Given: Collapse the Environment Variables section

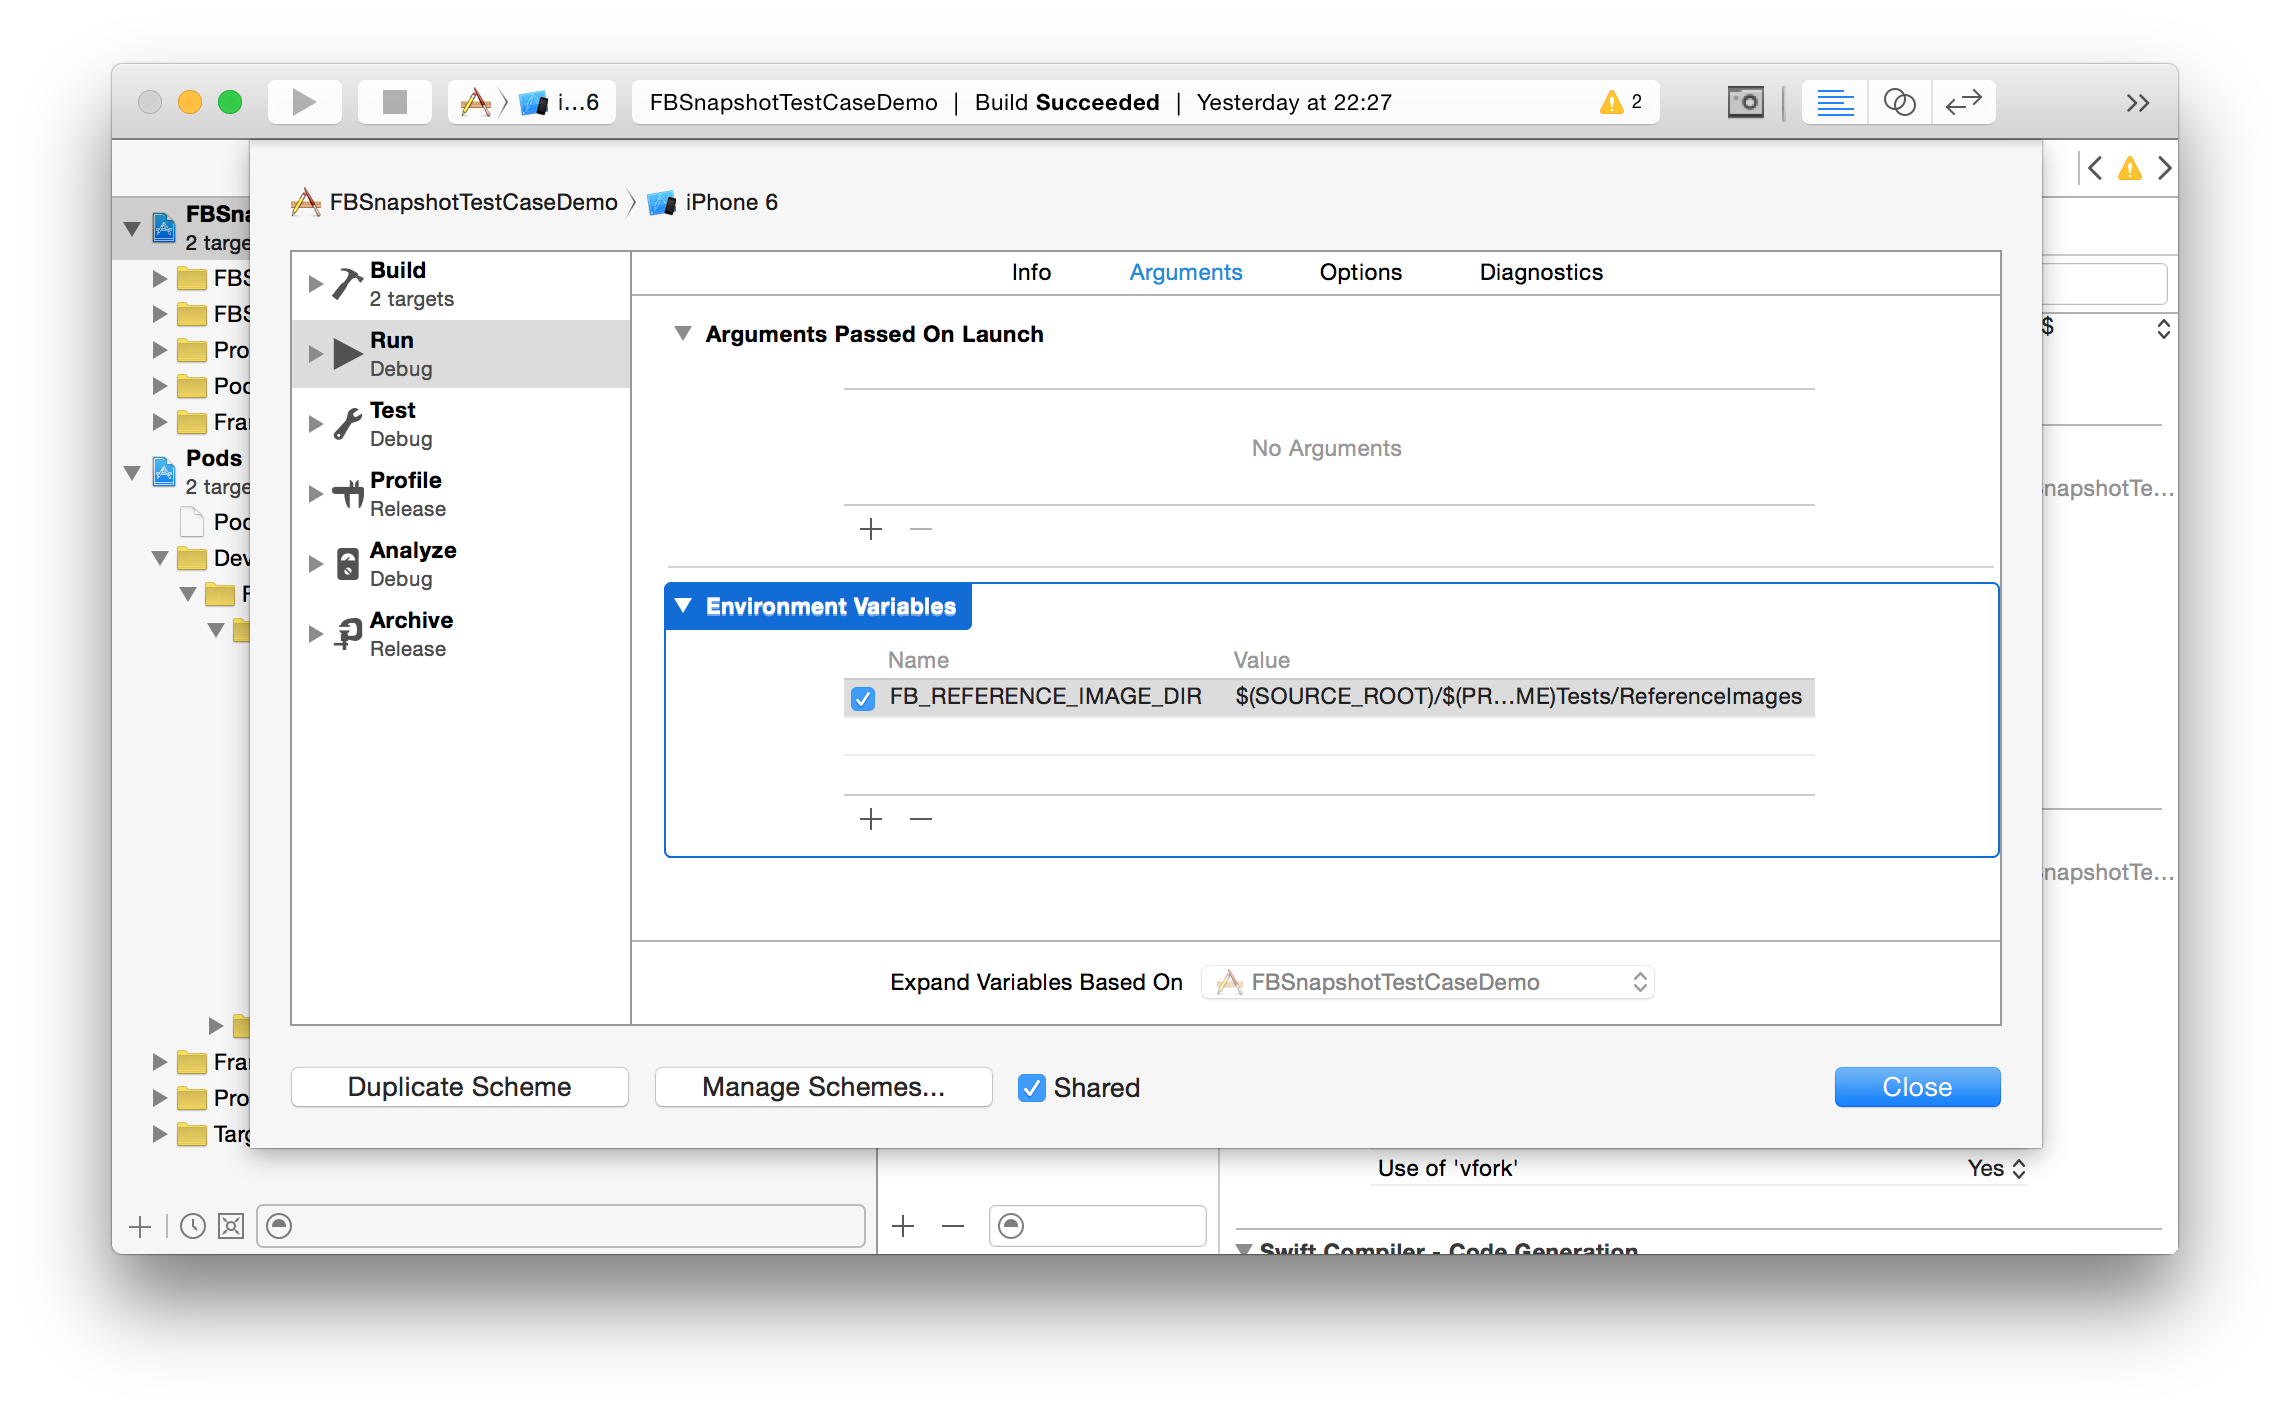Looking at the screenshot, I should 684,606.
